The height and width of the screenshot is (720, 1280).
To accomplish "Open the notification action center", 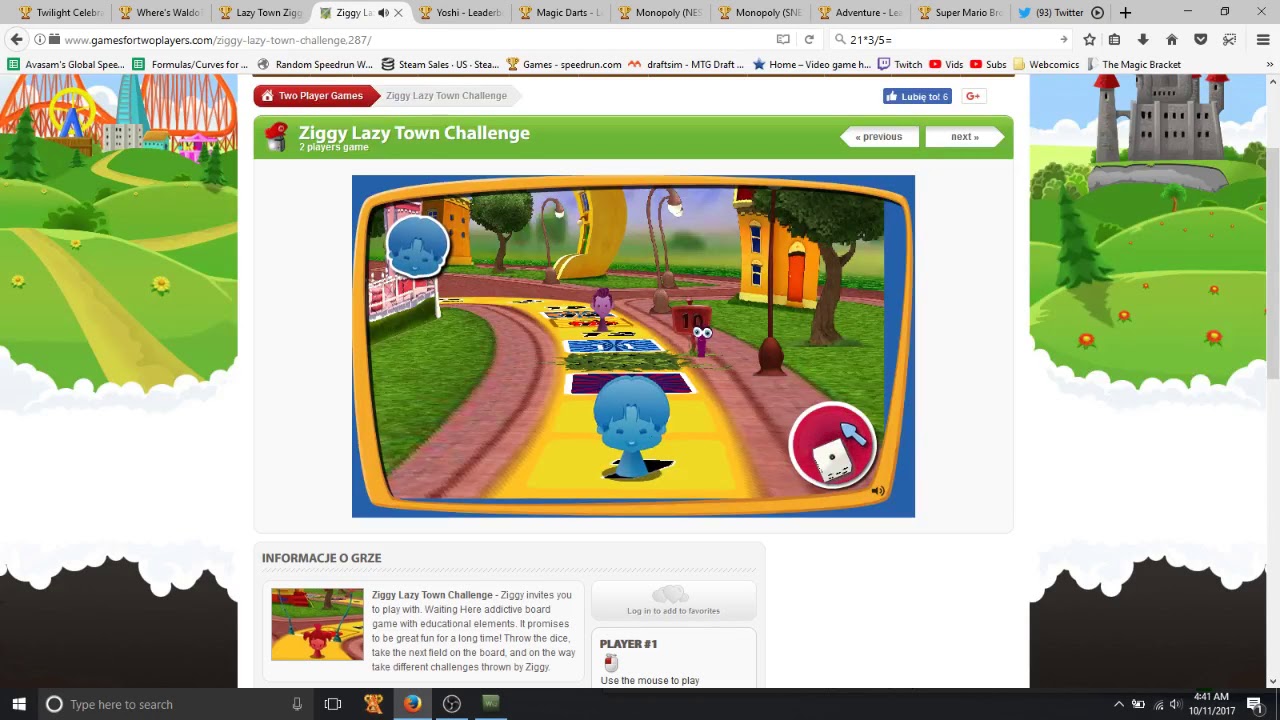I will coord(1255,704).
